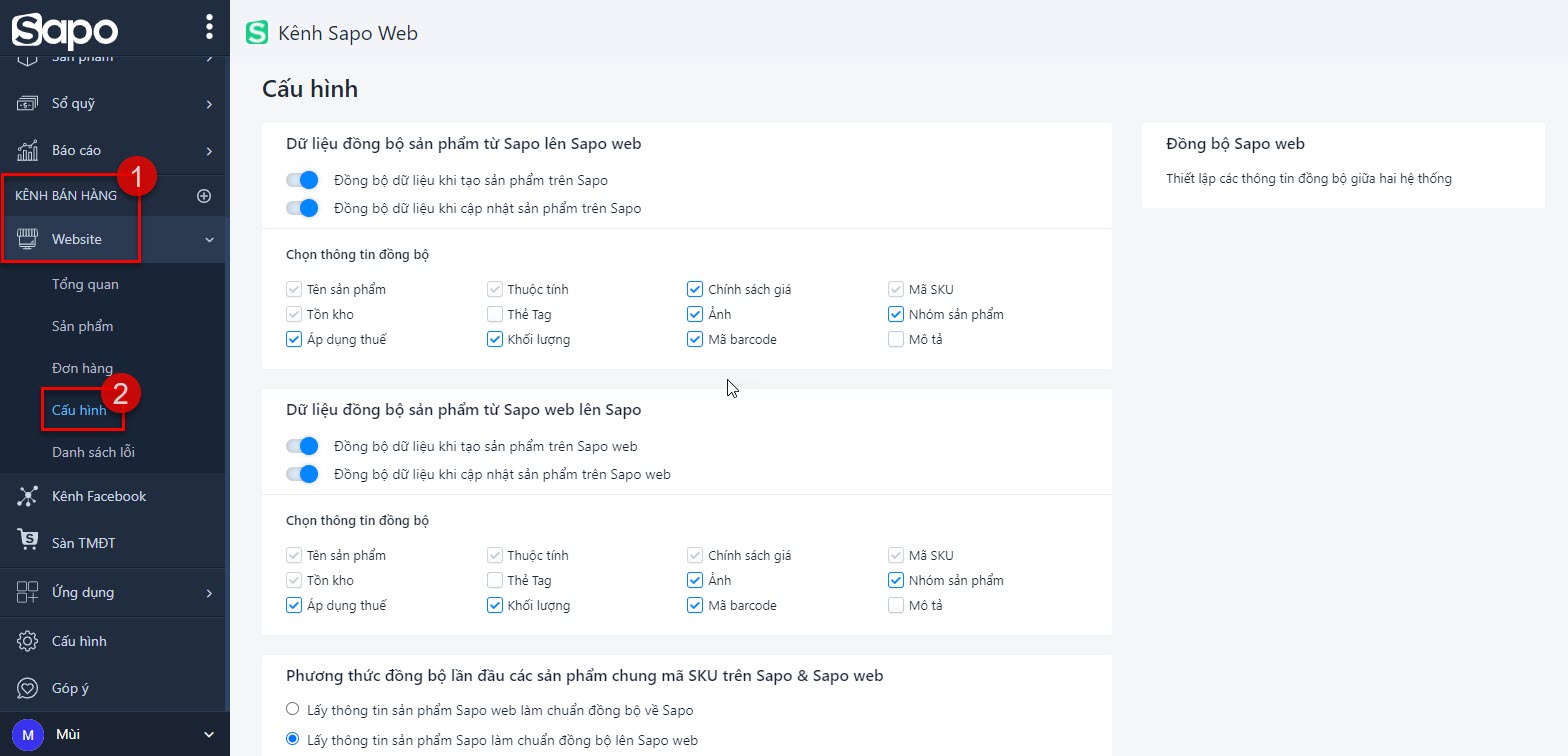Click the Báo cáo chart icon
Viewport: 1568px width, 756px height.
(28, 150)
